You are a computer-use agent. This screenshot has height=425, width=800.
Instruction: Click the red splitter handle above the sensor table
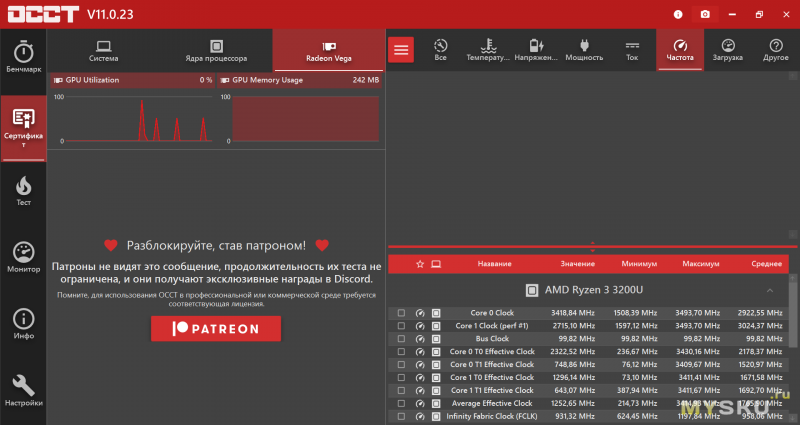click(592, 247)
